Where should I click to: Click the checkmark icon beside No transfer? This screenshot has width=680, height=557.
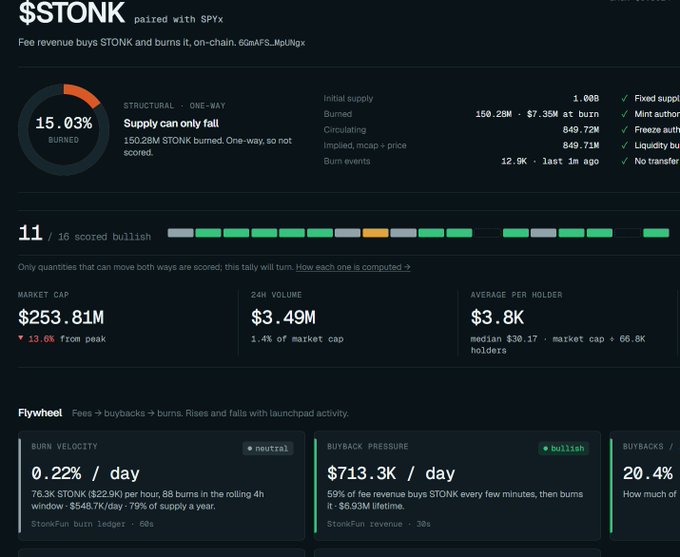point(624,161)
